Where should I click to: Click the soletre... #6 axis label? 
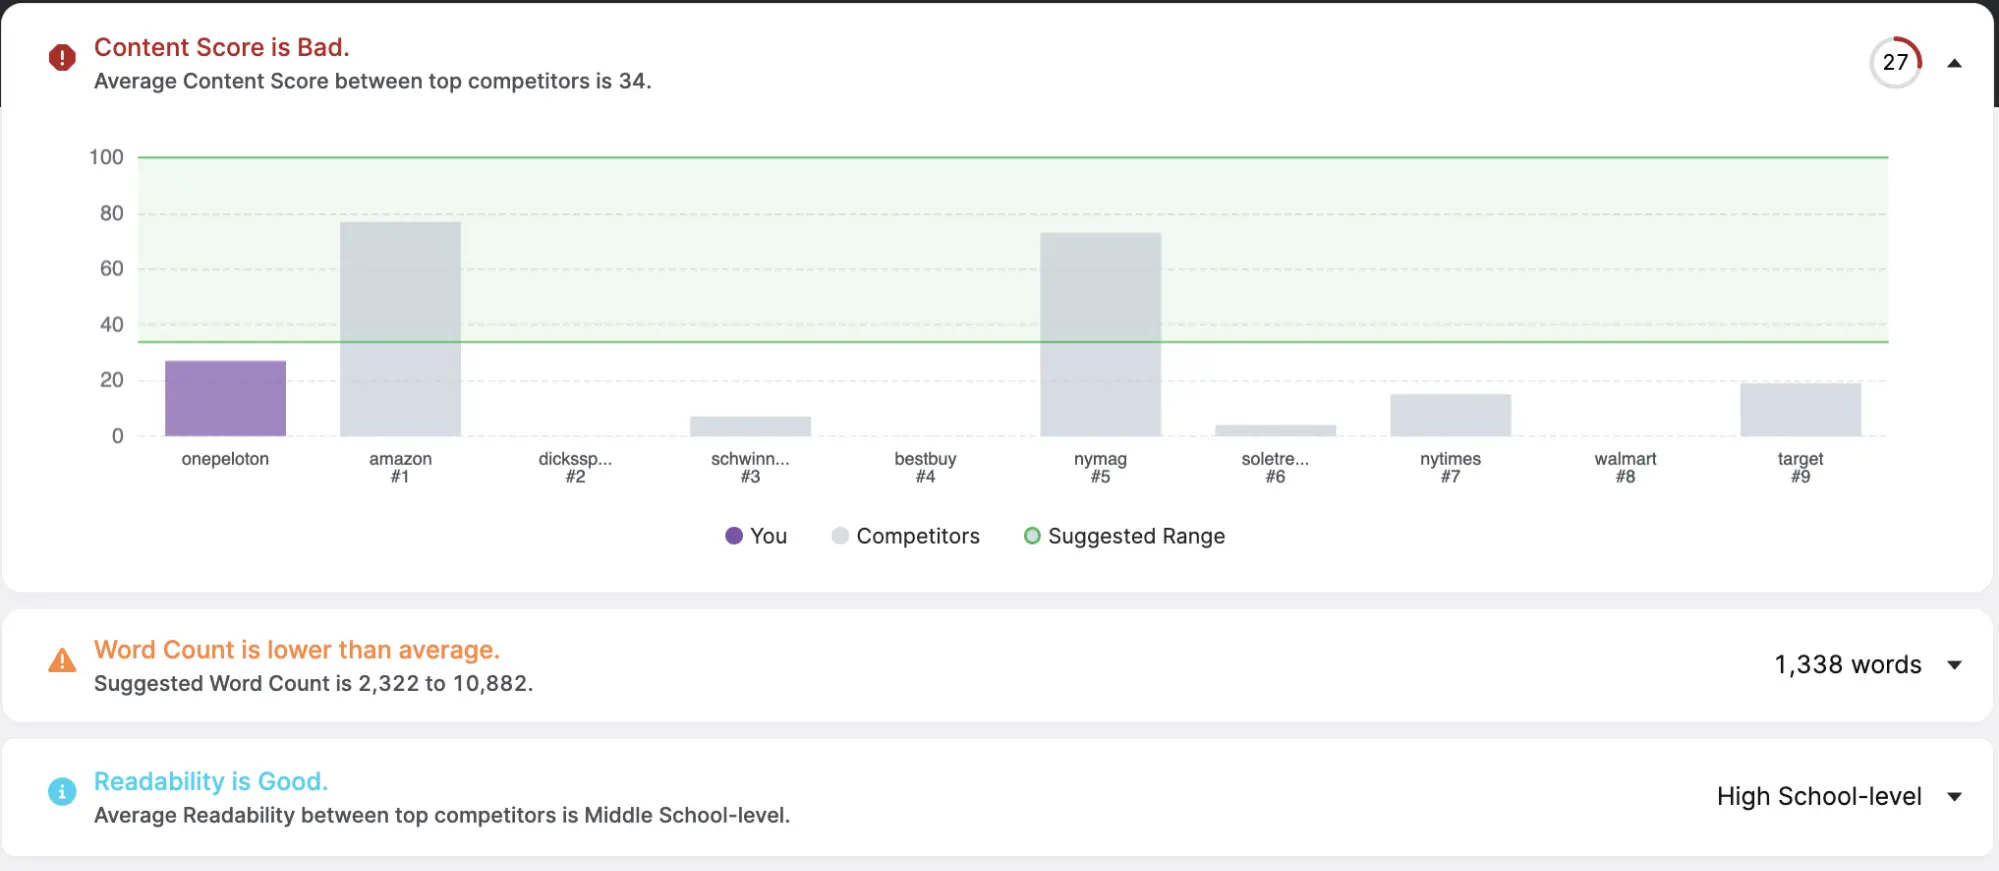coord(1275,467)
